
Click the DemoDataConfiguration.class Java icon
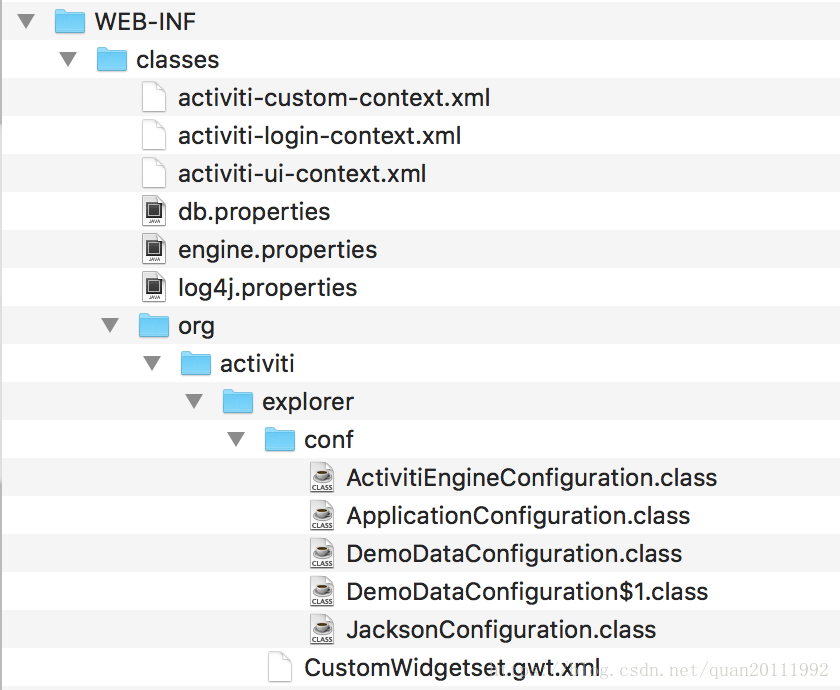coord(322,553)
